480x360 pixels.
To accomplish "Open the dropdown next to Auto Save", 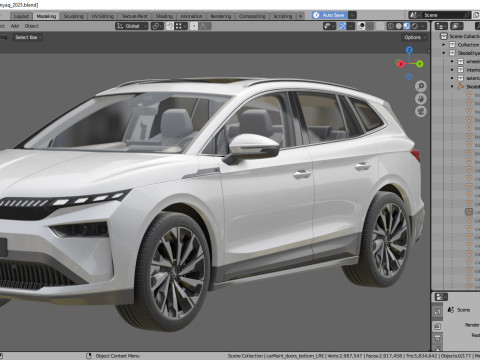I will click(352, 15).
